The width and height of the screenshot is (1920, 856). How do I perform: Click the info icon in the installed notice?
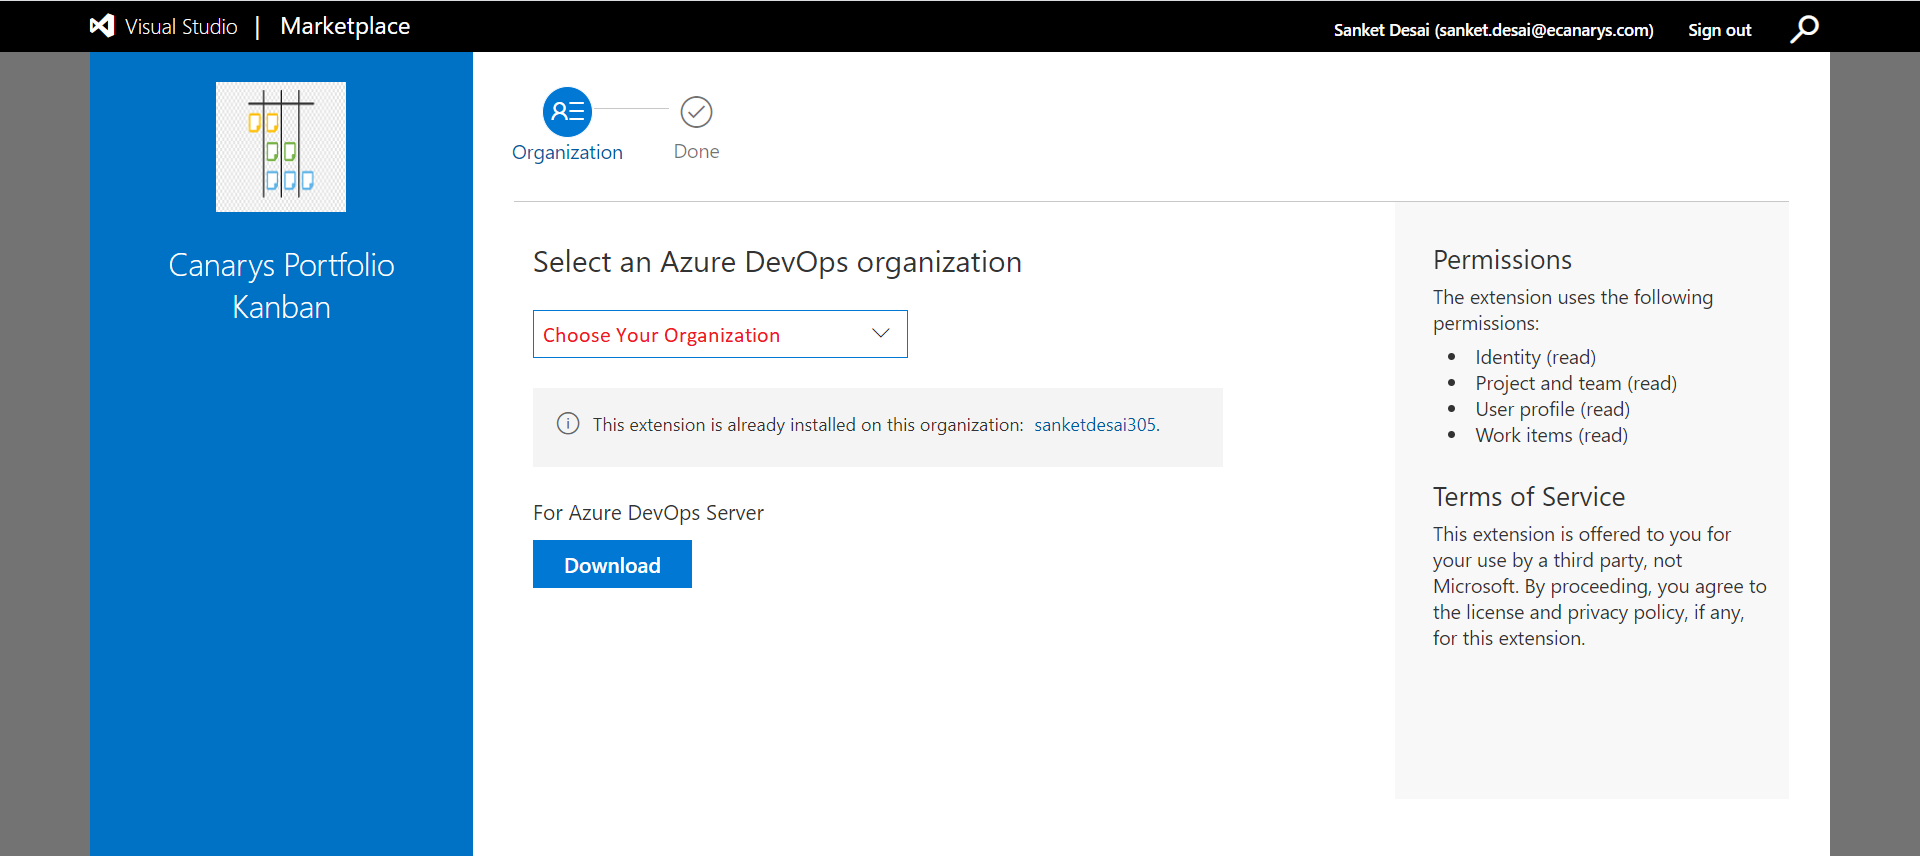568,424
